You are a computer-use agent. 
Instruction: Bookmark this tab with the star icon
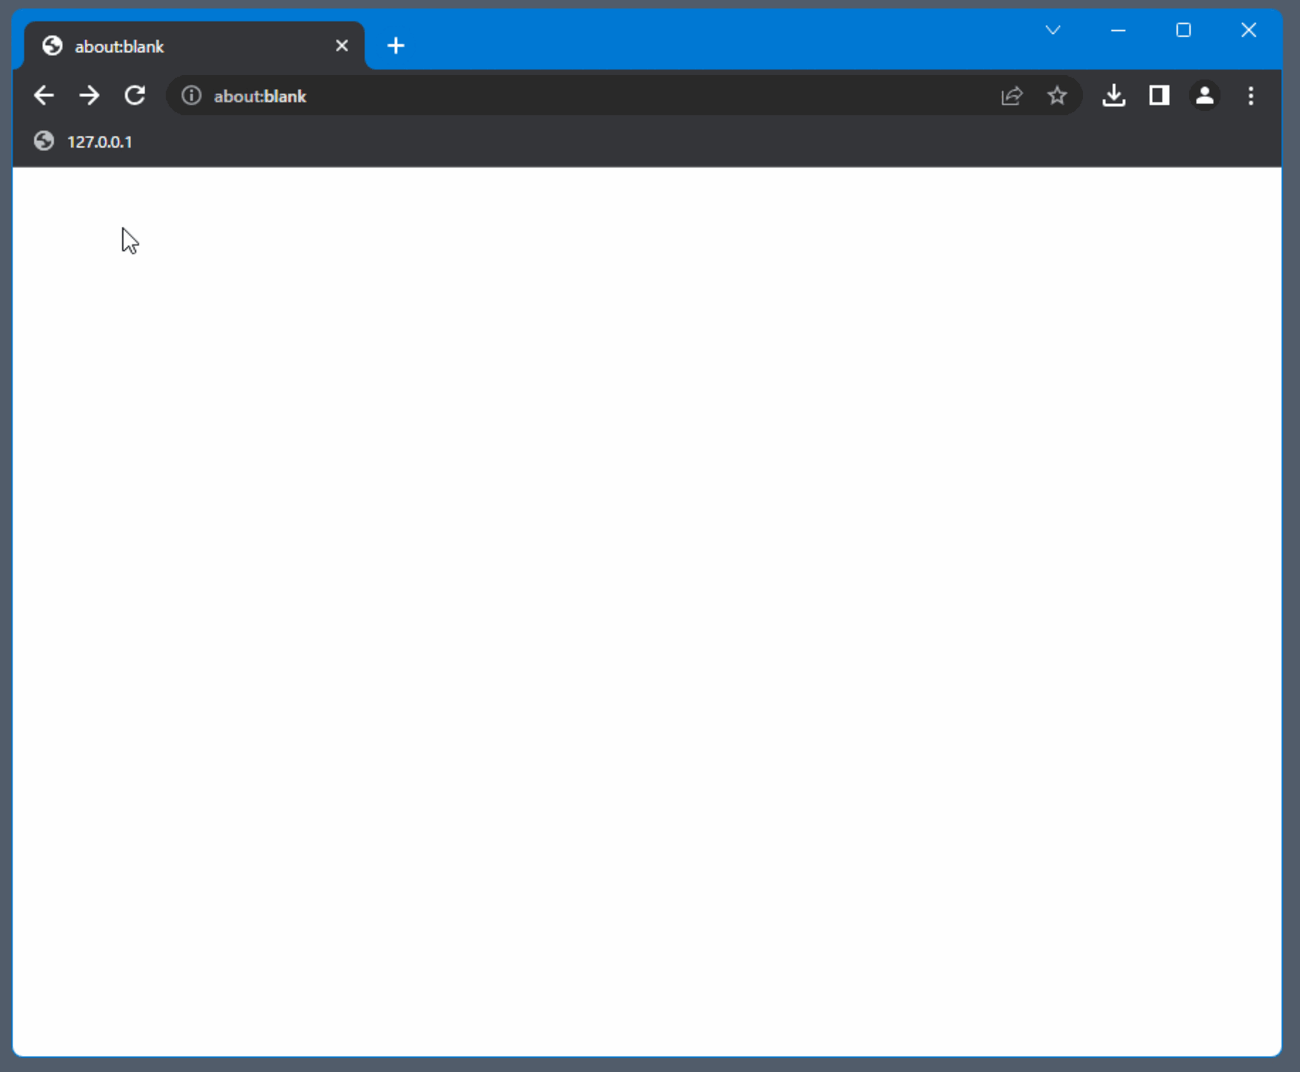(1057, 96)
